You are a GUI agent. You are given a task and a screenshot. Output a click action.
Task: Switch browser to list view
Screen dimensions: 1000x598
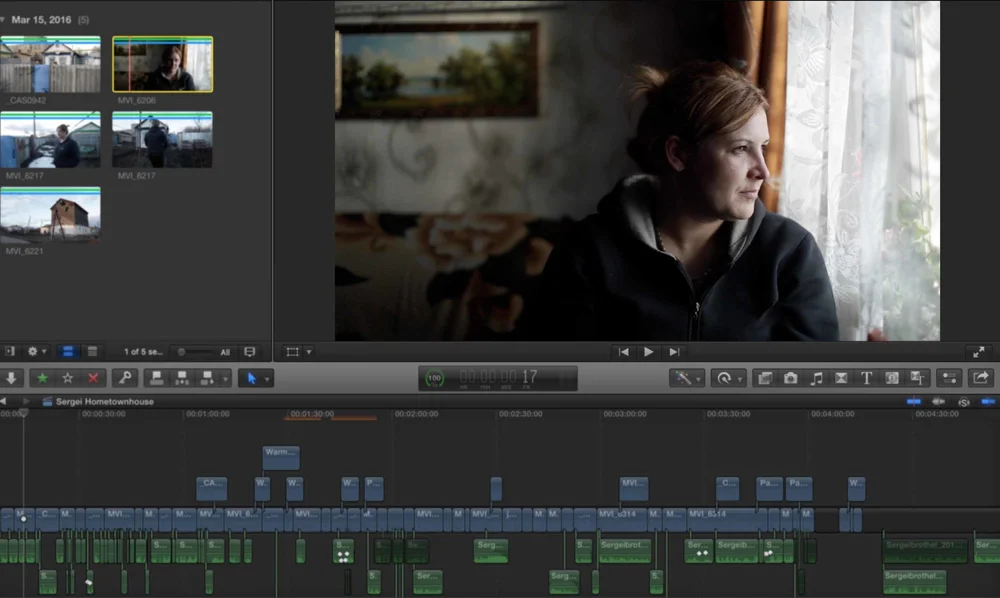(92, 351)
